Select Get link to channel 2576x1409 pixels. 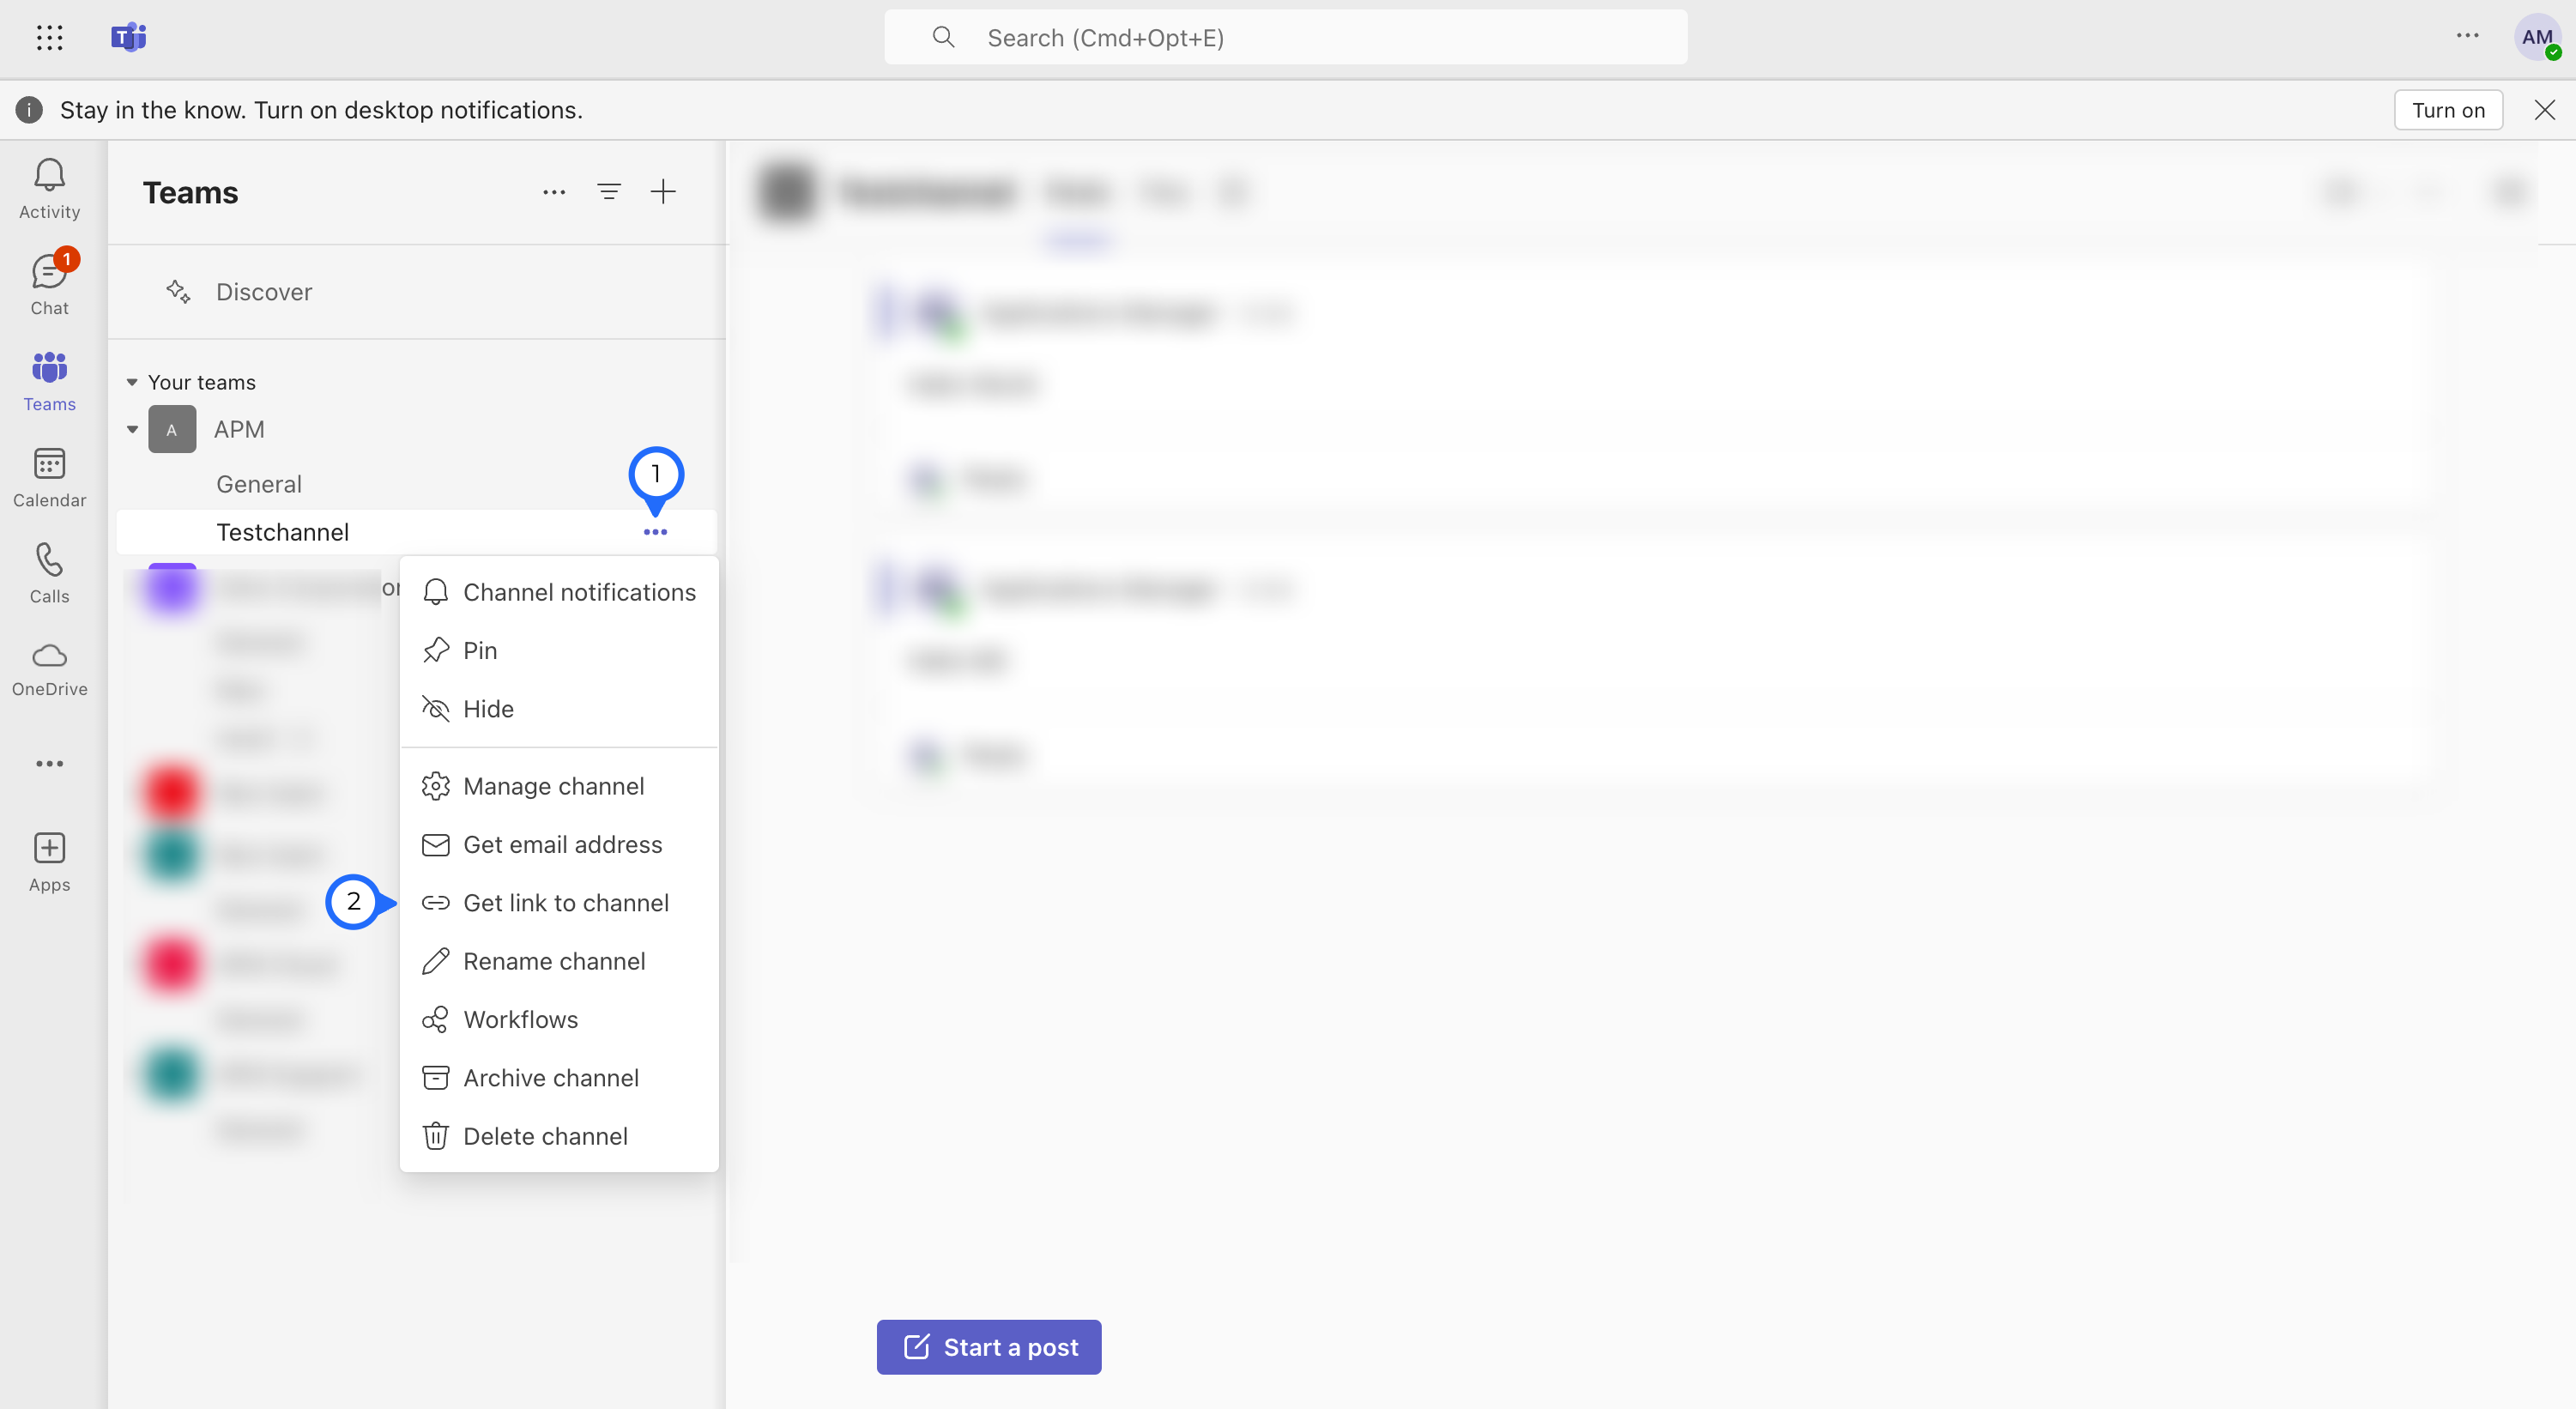(x=565, y=903)
